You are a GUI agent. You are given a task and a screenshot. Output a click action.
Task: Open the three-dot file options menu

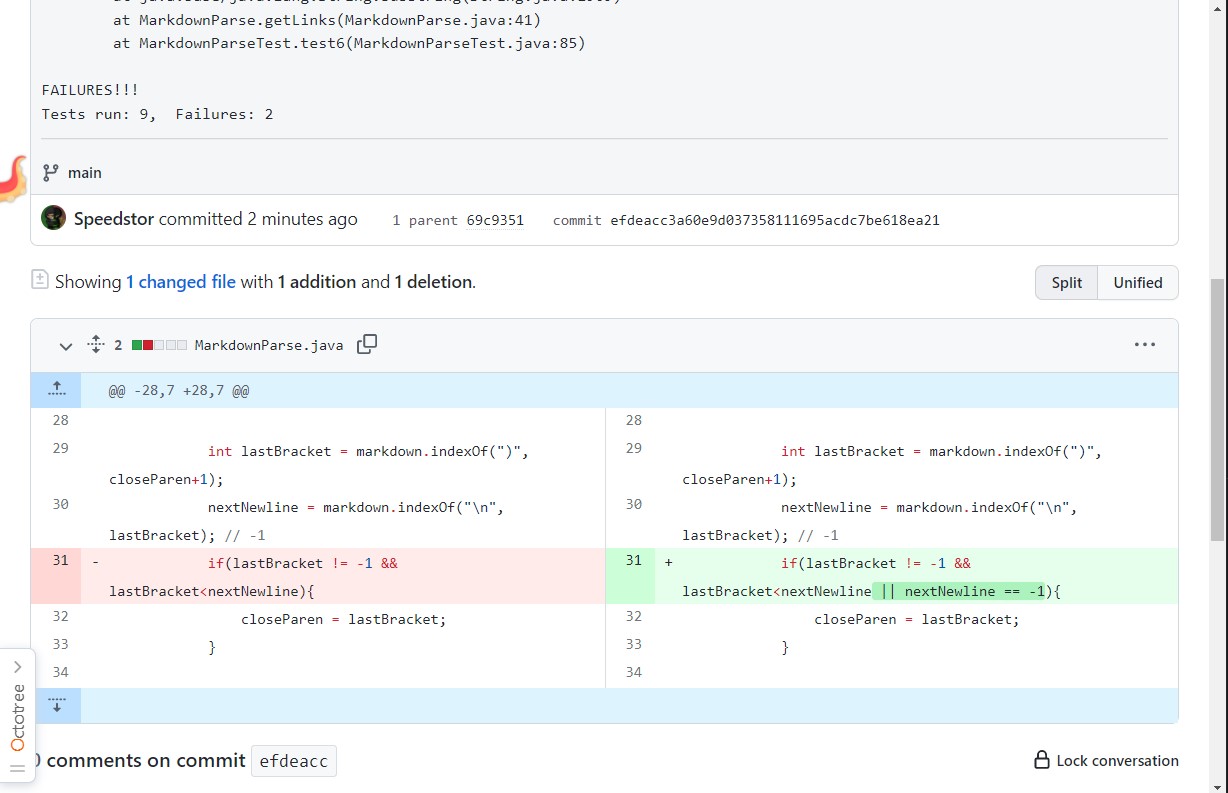coord(1145,345)
